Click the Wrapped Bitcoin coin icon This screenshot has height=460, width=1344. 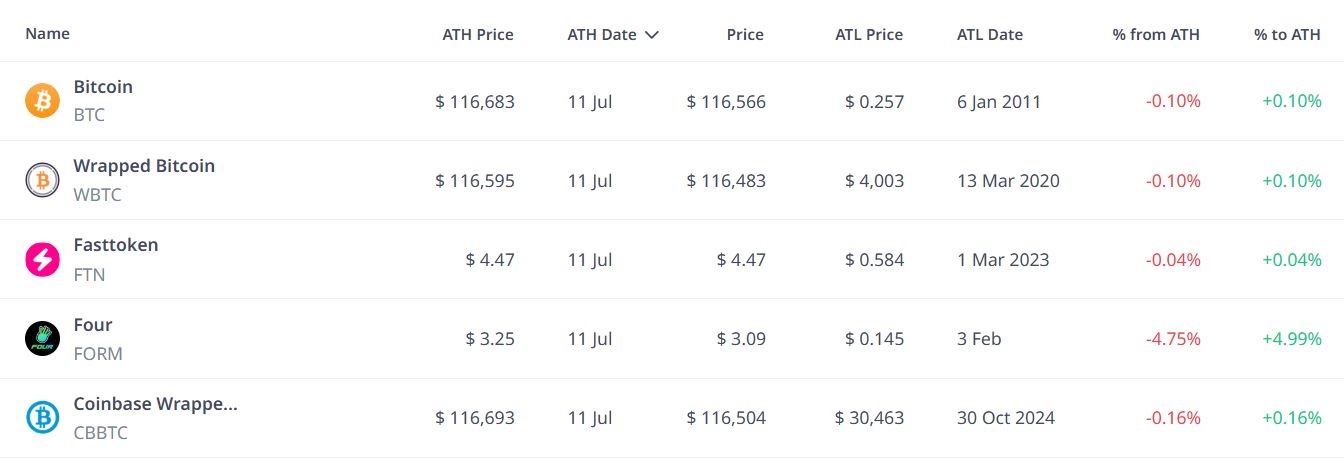pos(42,180)
